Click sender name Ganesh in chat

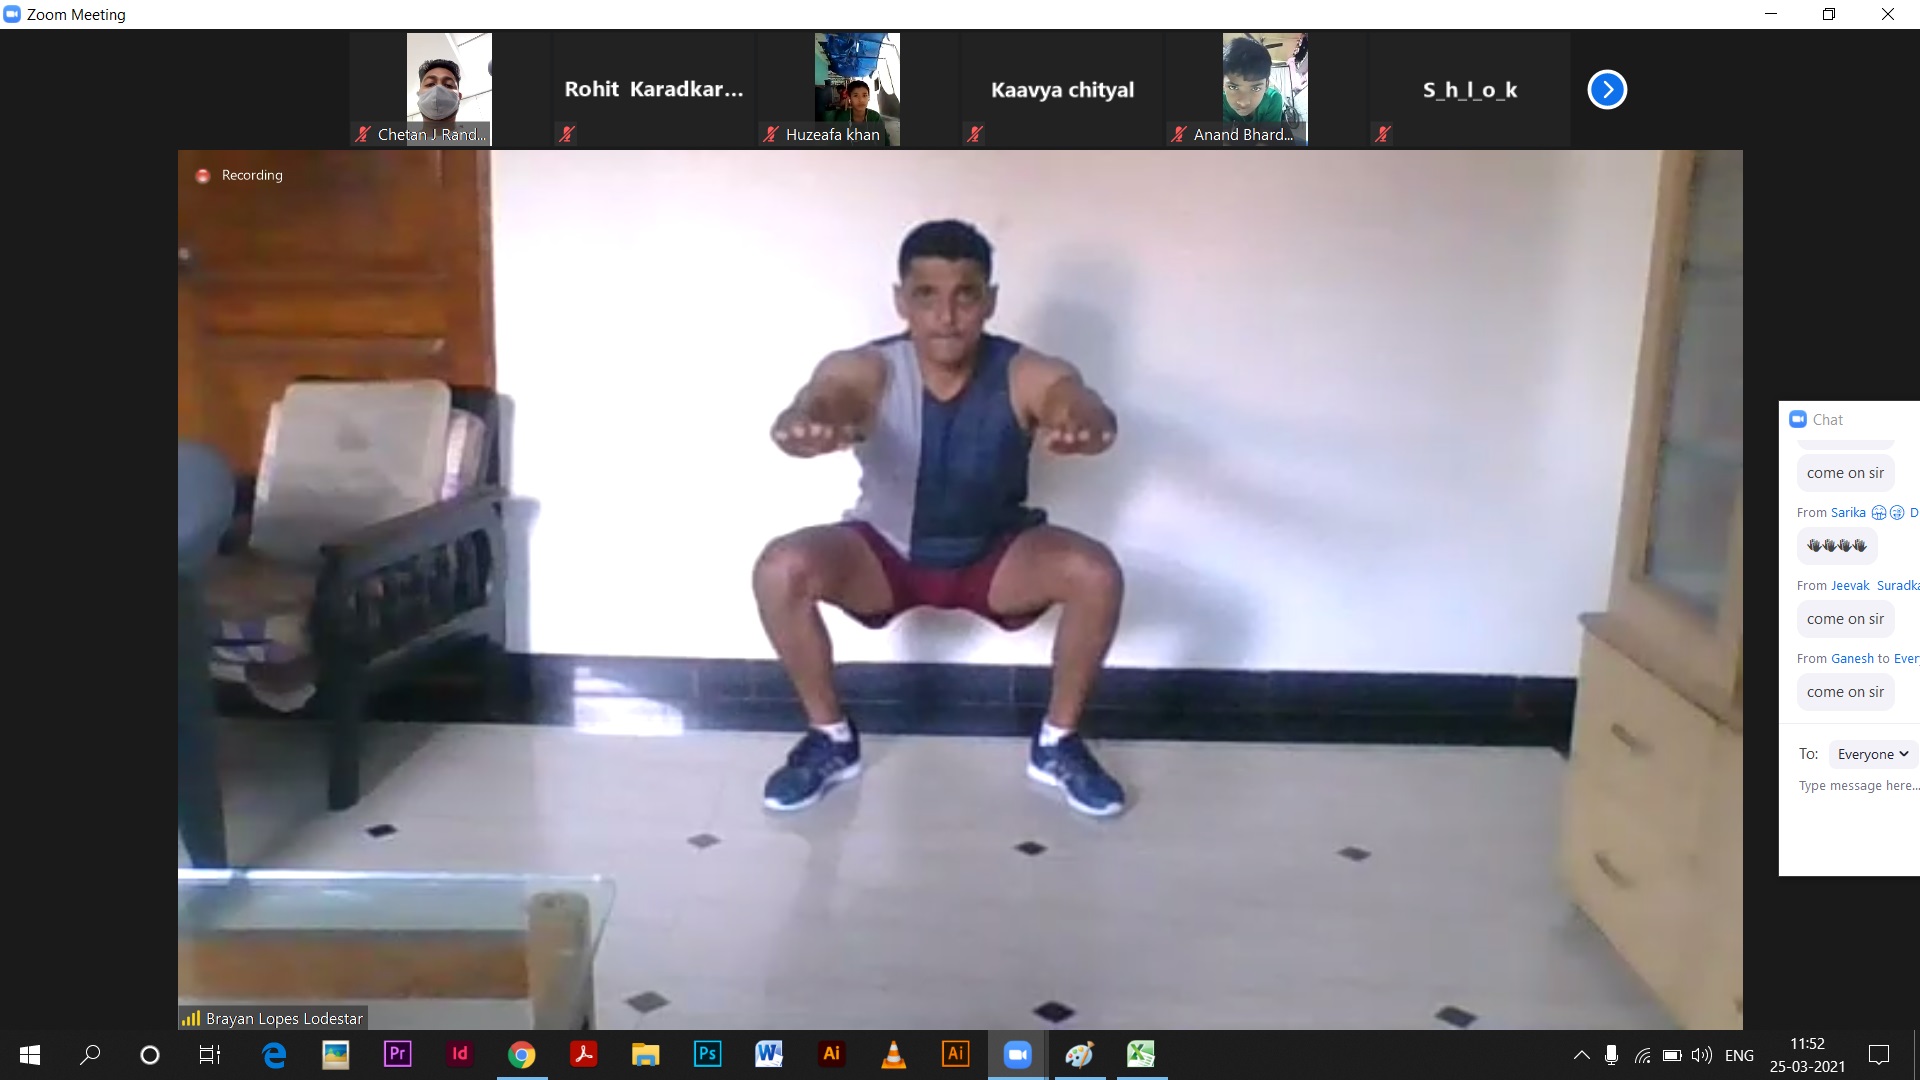pyautogui.click(x=1852, y=659)
